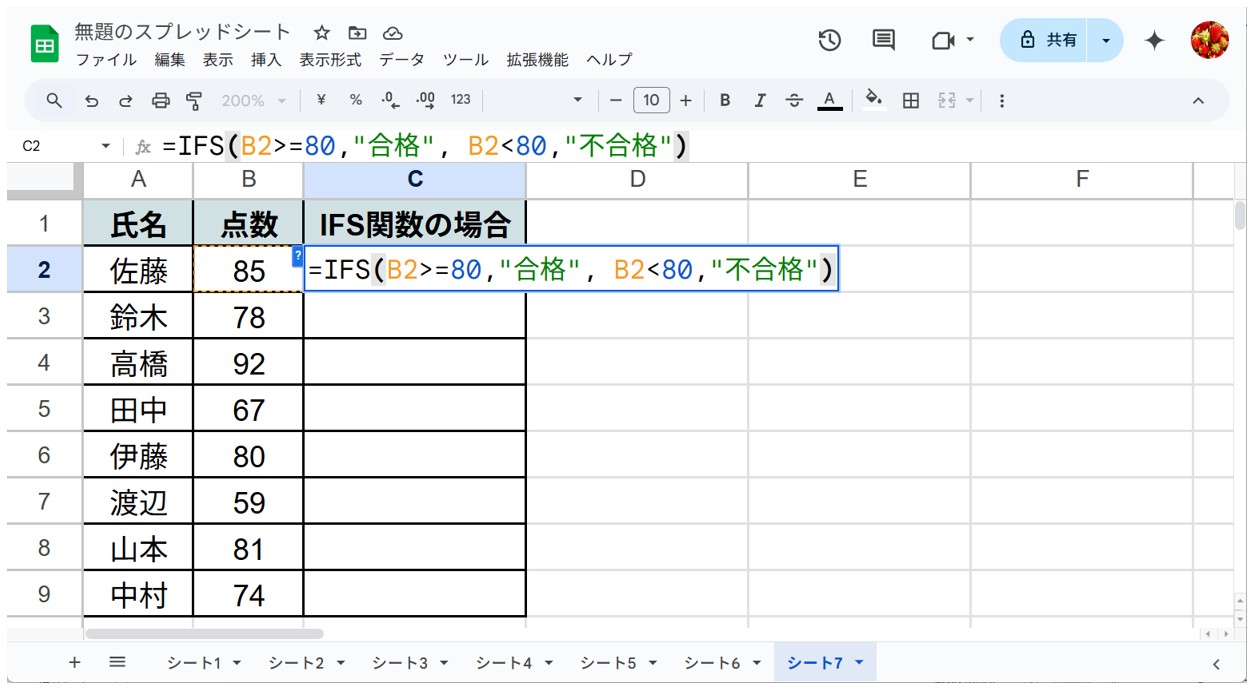
Task: Open version history clock icon
Action: [829, 40]
